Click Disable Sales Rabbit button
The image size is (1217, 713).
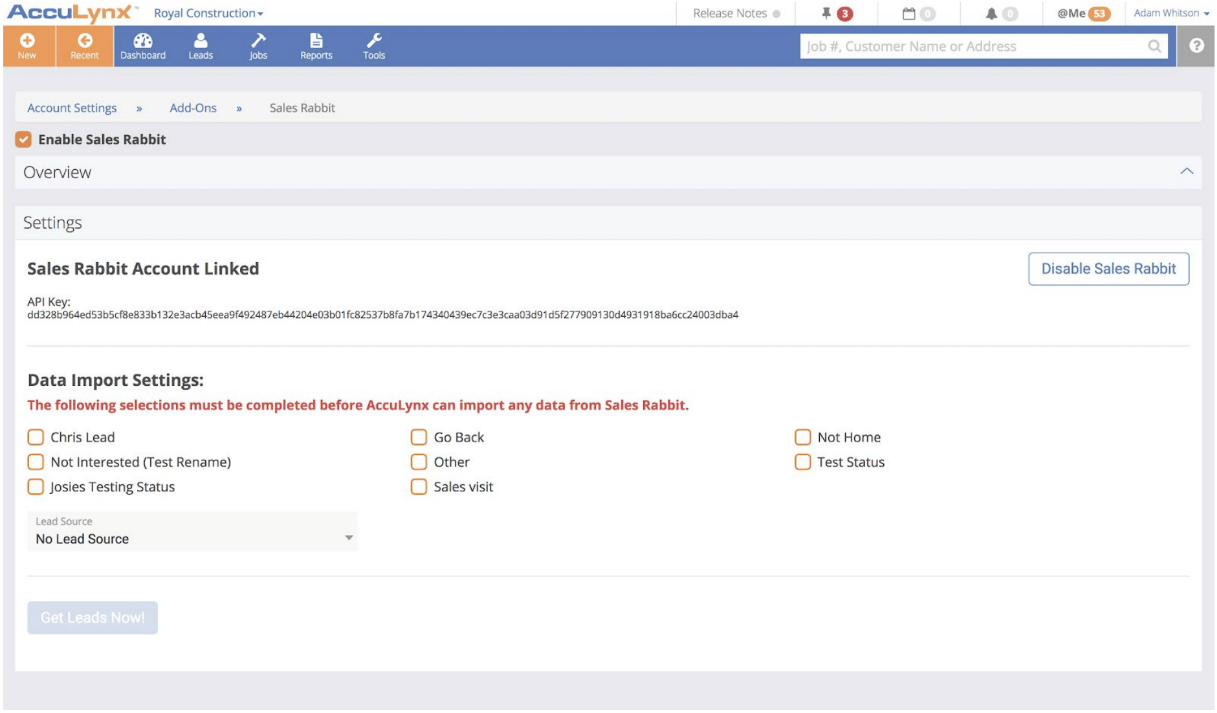click(1109, 269)
